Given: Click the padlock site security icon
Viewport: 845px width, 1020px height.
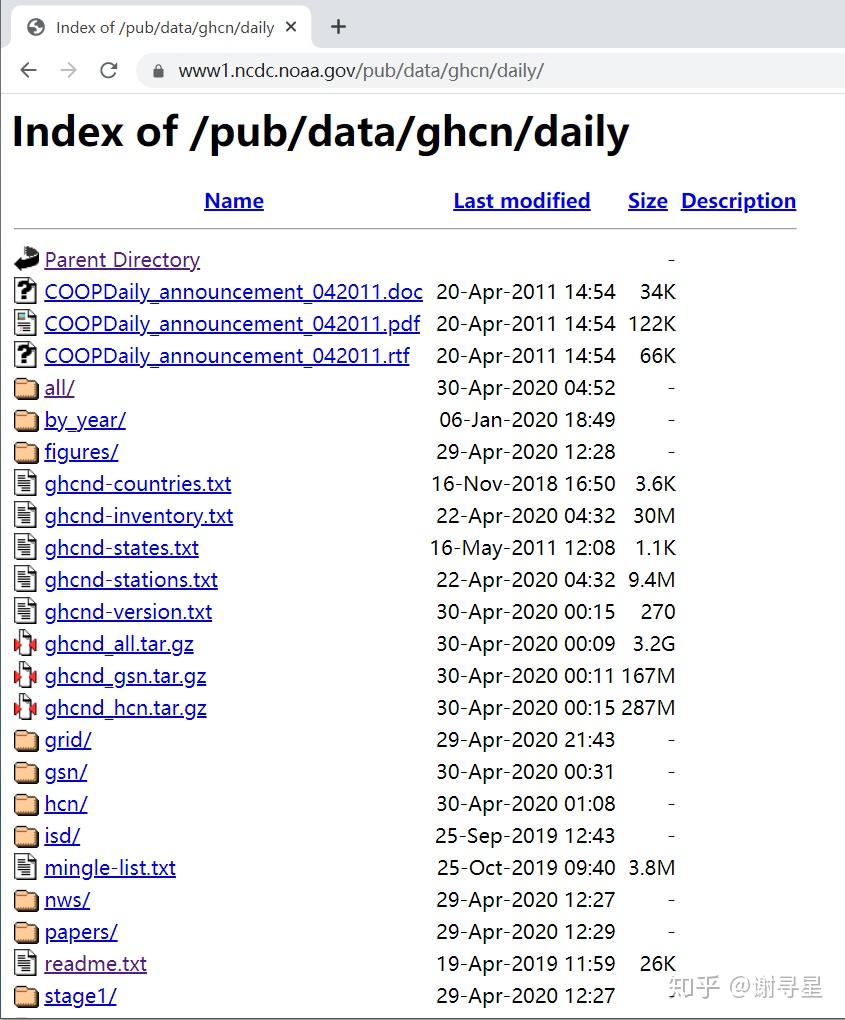Looking at the screenshot, I should [158, 71].
